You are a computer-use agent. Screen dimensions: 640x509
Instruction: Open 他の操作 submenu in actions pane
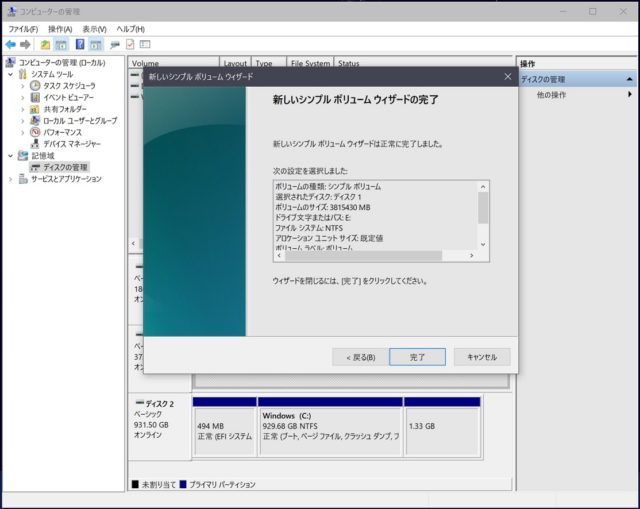[x=551, y=95]
